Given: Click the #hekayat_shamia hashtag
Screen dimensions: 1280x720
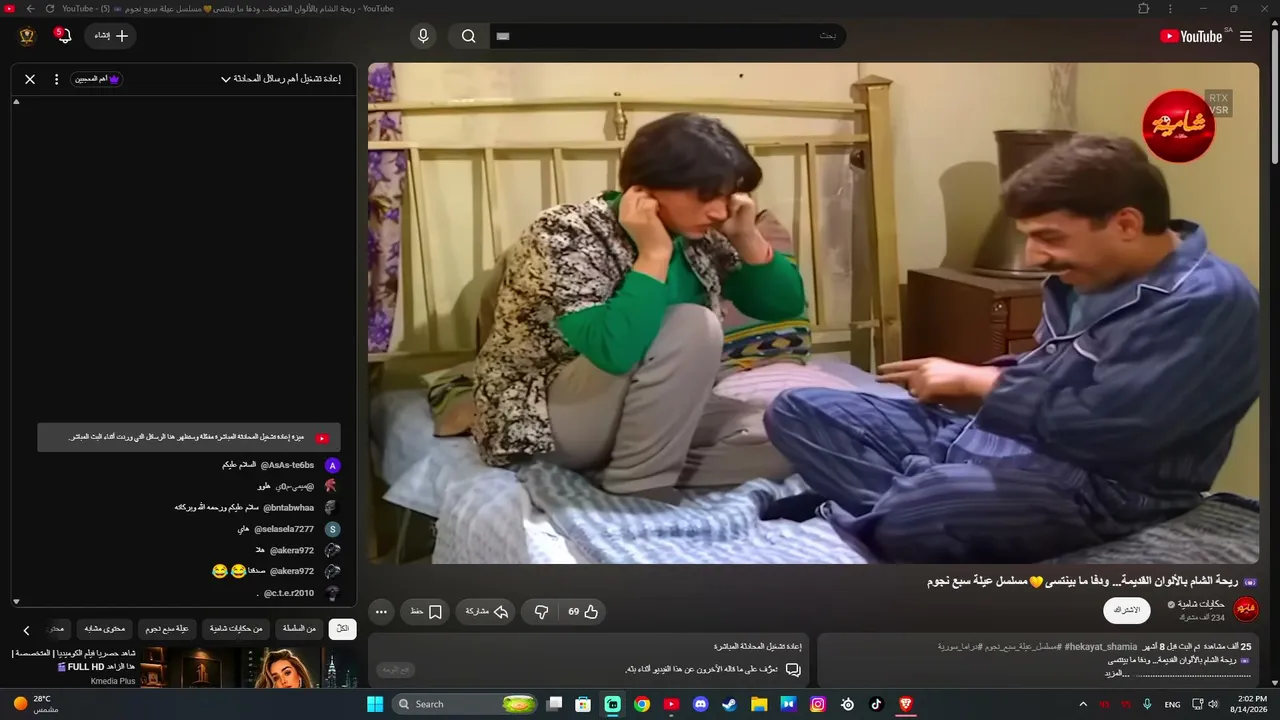Looking at the screenshot, I should click(x=1100, y=647).
